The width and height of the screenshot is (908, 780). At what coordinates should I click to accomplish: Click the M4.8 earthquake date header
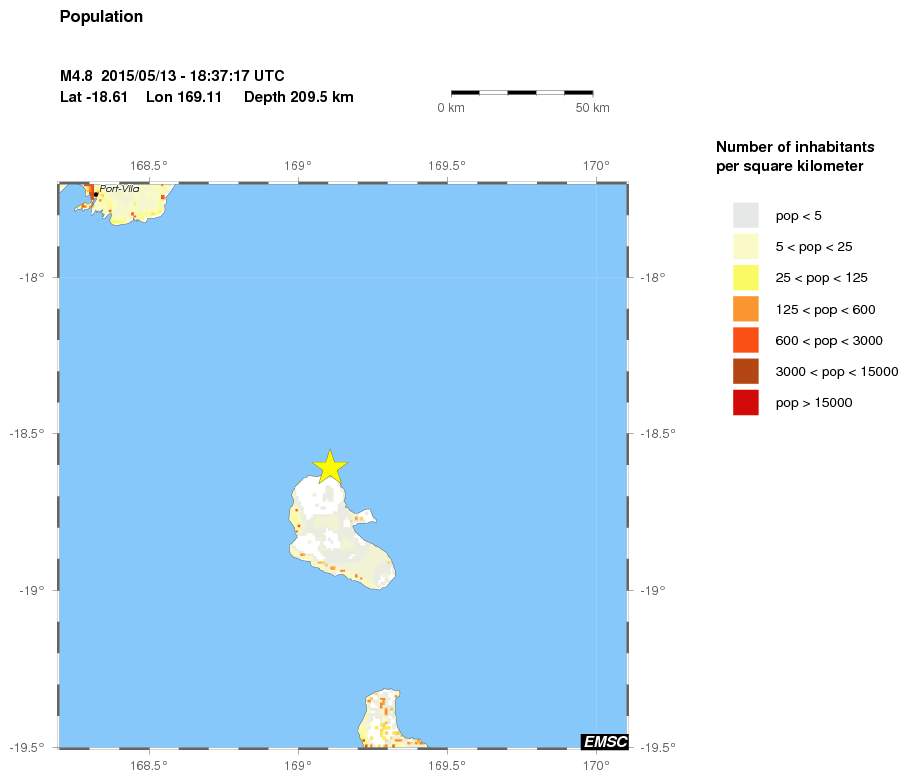pos(172,76)
